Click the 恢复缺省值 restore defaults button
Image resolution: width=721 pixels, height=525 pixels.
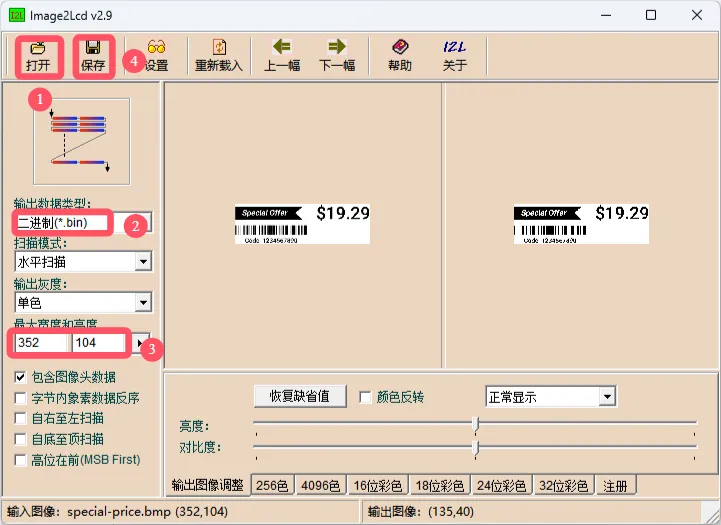[x=300, y=396]
